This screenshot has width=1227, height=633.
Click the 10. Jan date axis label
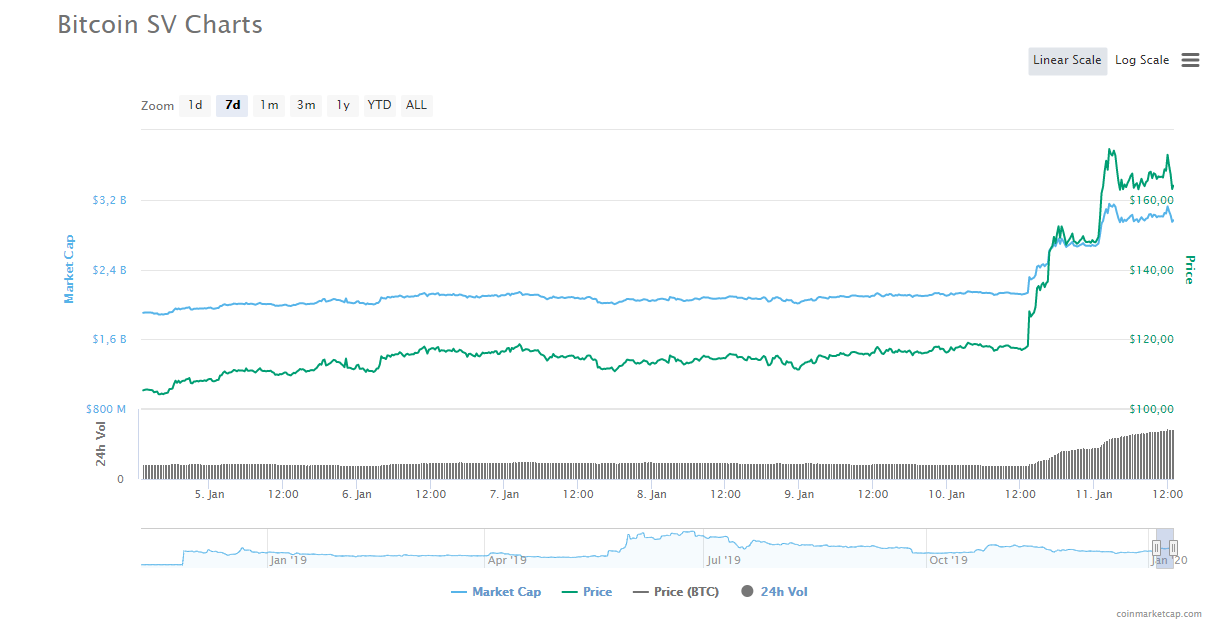click(x=947, y=494)
